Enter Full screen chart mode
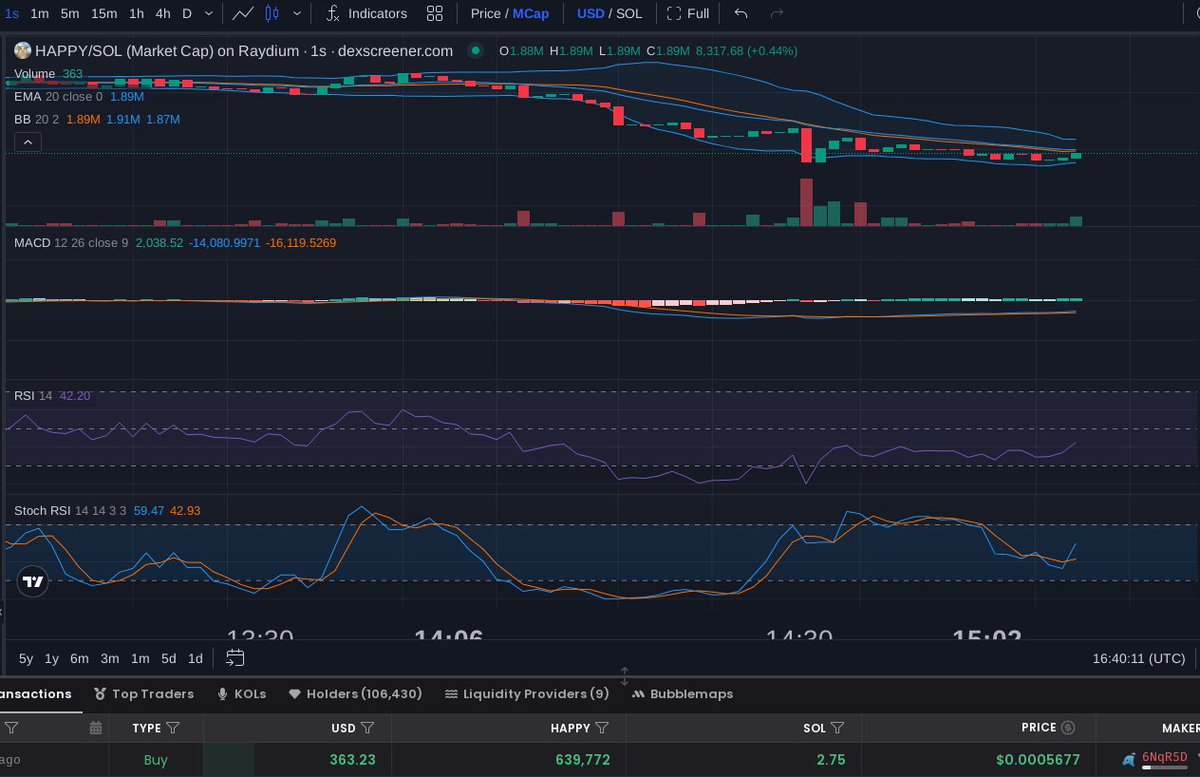Image resolution: width=1200 pixels, height=777 pixels. click(688, 13)
